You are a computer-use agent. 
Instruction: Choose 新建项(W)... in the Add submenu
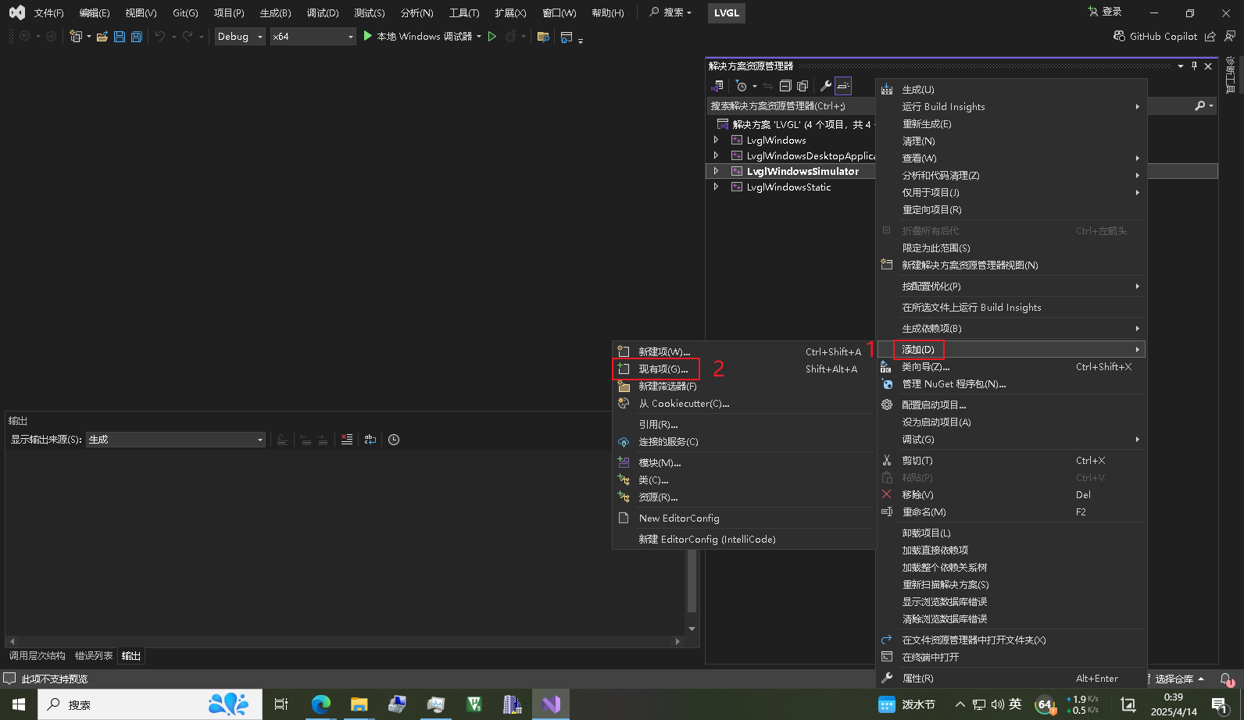(x=744, y=352)
